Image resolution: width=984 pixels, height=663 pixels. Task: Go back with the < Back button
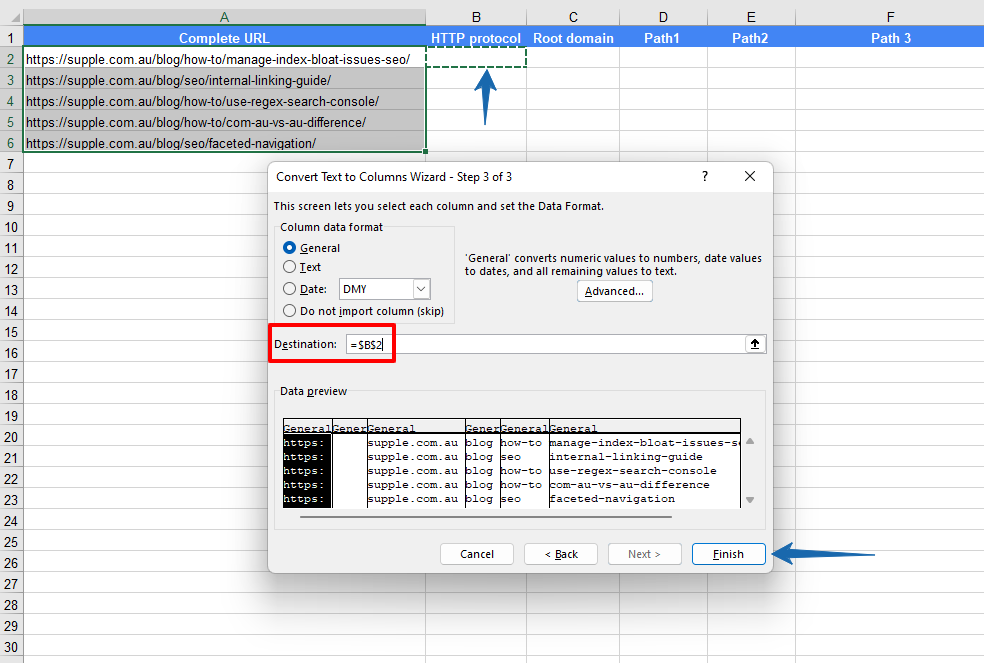coord(561,554)
